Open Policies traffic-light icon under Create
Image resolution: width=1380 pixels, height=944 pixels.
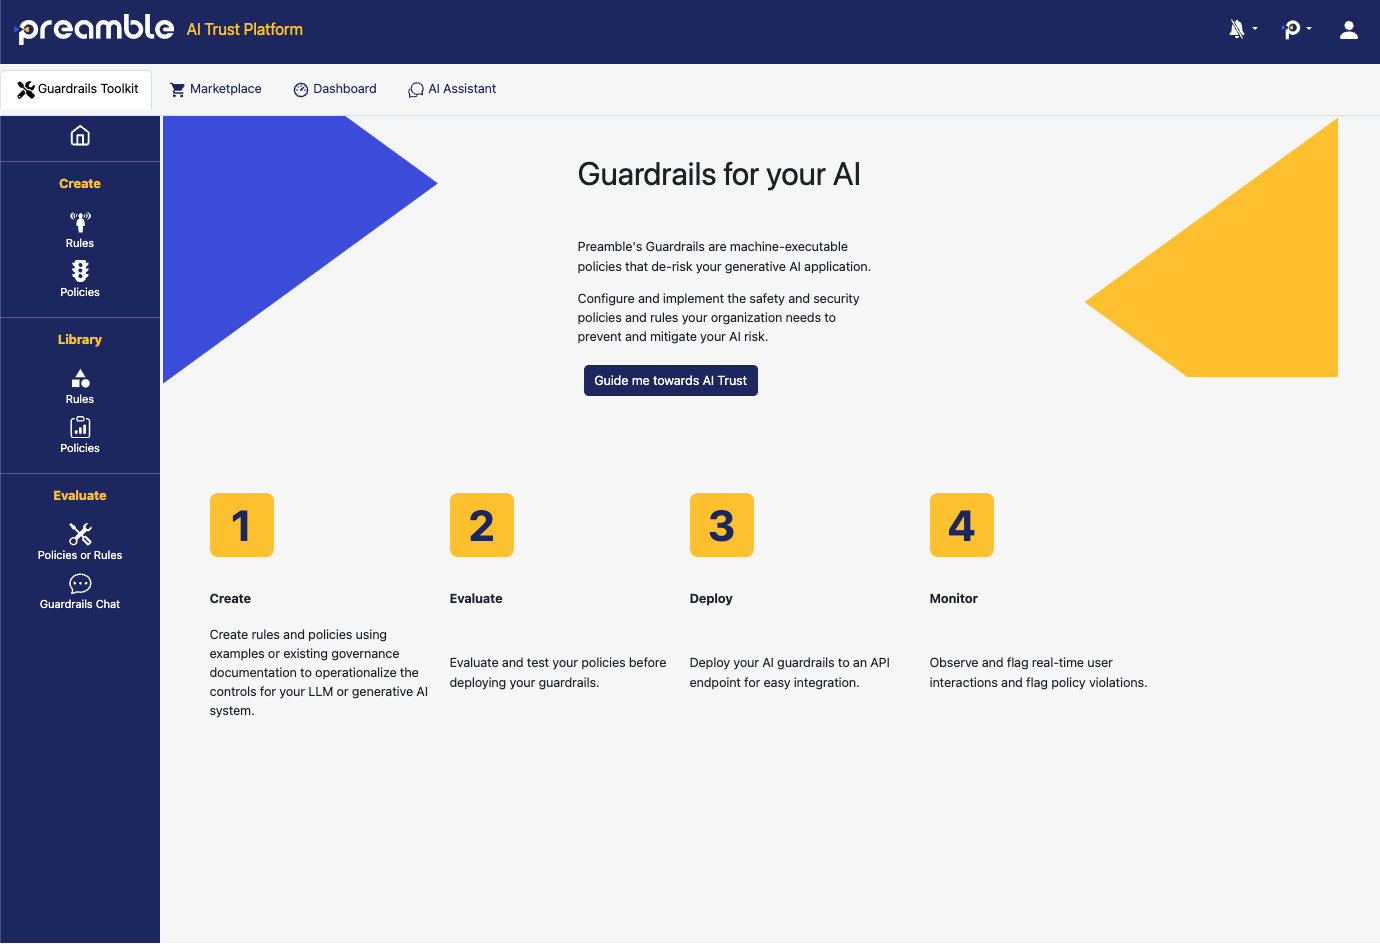(x=80, y=278)
